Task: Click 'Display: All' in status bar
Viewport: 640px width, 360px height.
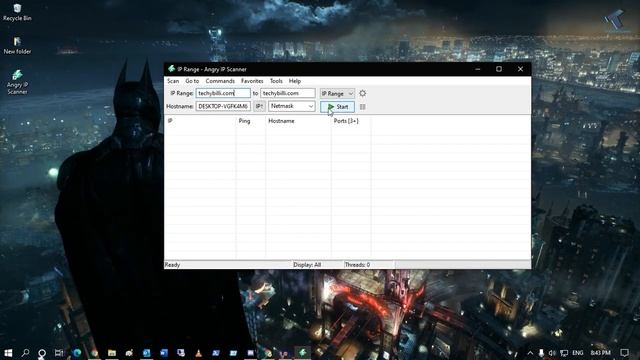Action: (x=307, y=265)
